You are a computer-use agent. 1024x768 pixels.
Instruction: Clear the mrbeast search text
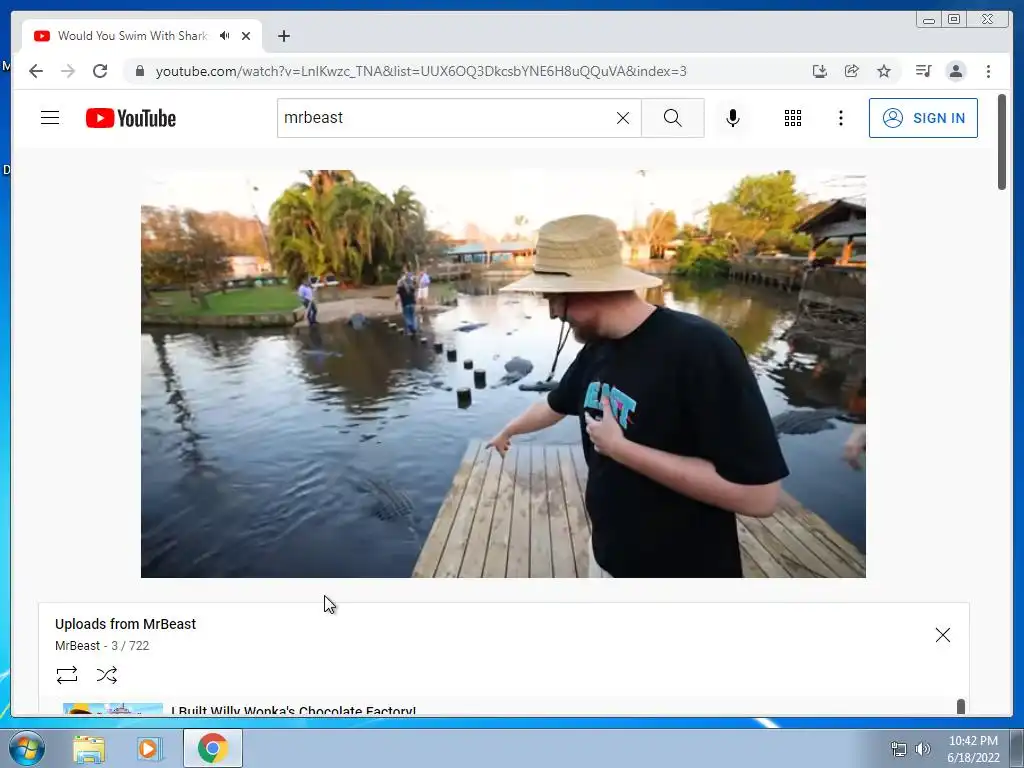click(x=623, y=118)
